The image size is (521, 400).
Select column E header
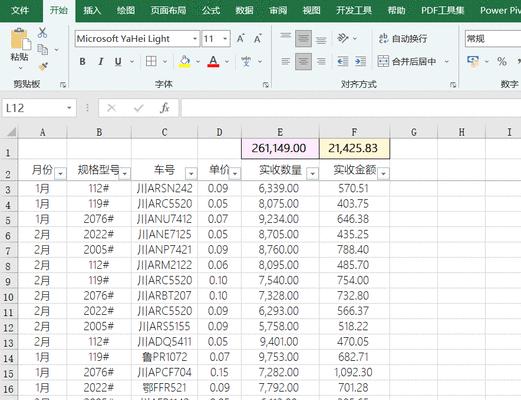(280, 132)
